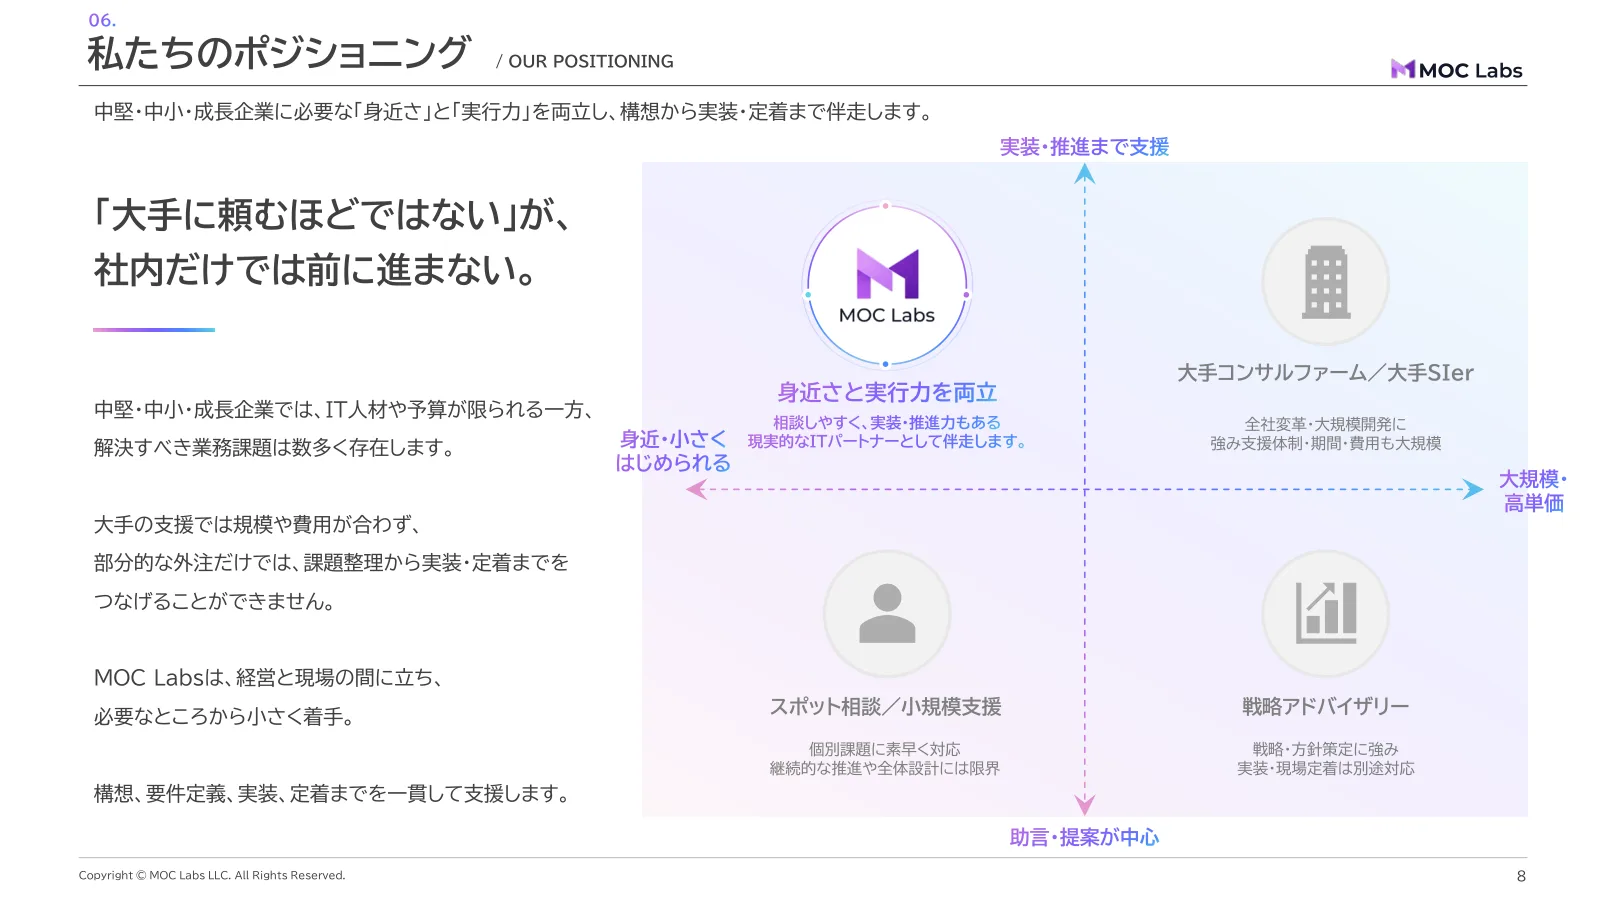The width and height of the screenshot is (1600, 900).
Task: Click the bar chart growth icon
Action: [x=1325, y=613]
